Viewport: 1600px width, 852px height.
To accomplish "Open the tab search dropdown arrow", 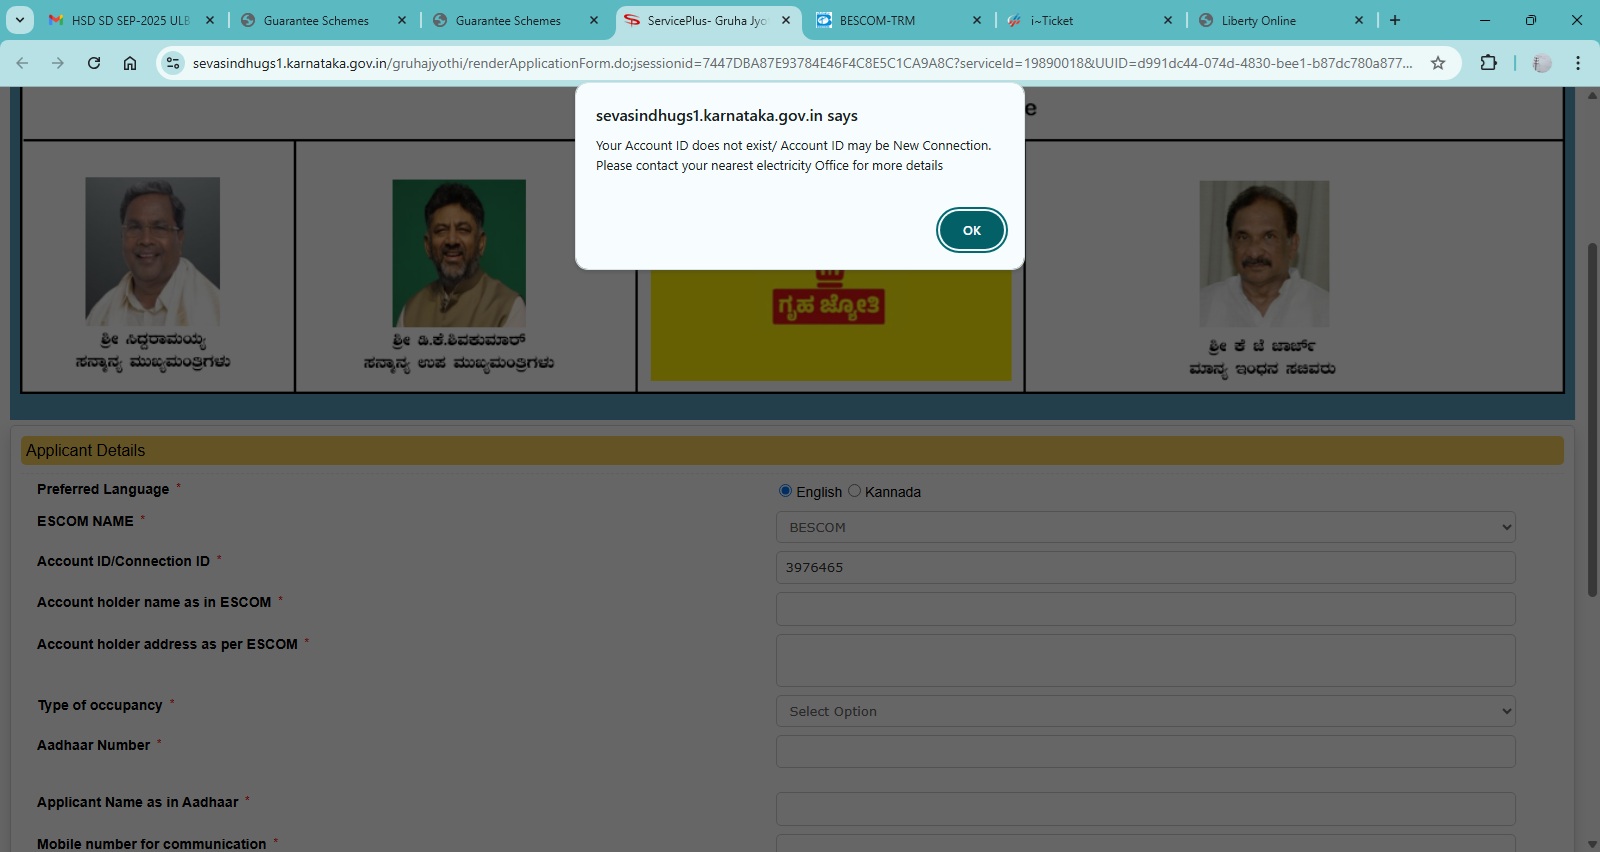I will [x=20, y=20].
